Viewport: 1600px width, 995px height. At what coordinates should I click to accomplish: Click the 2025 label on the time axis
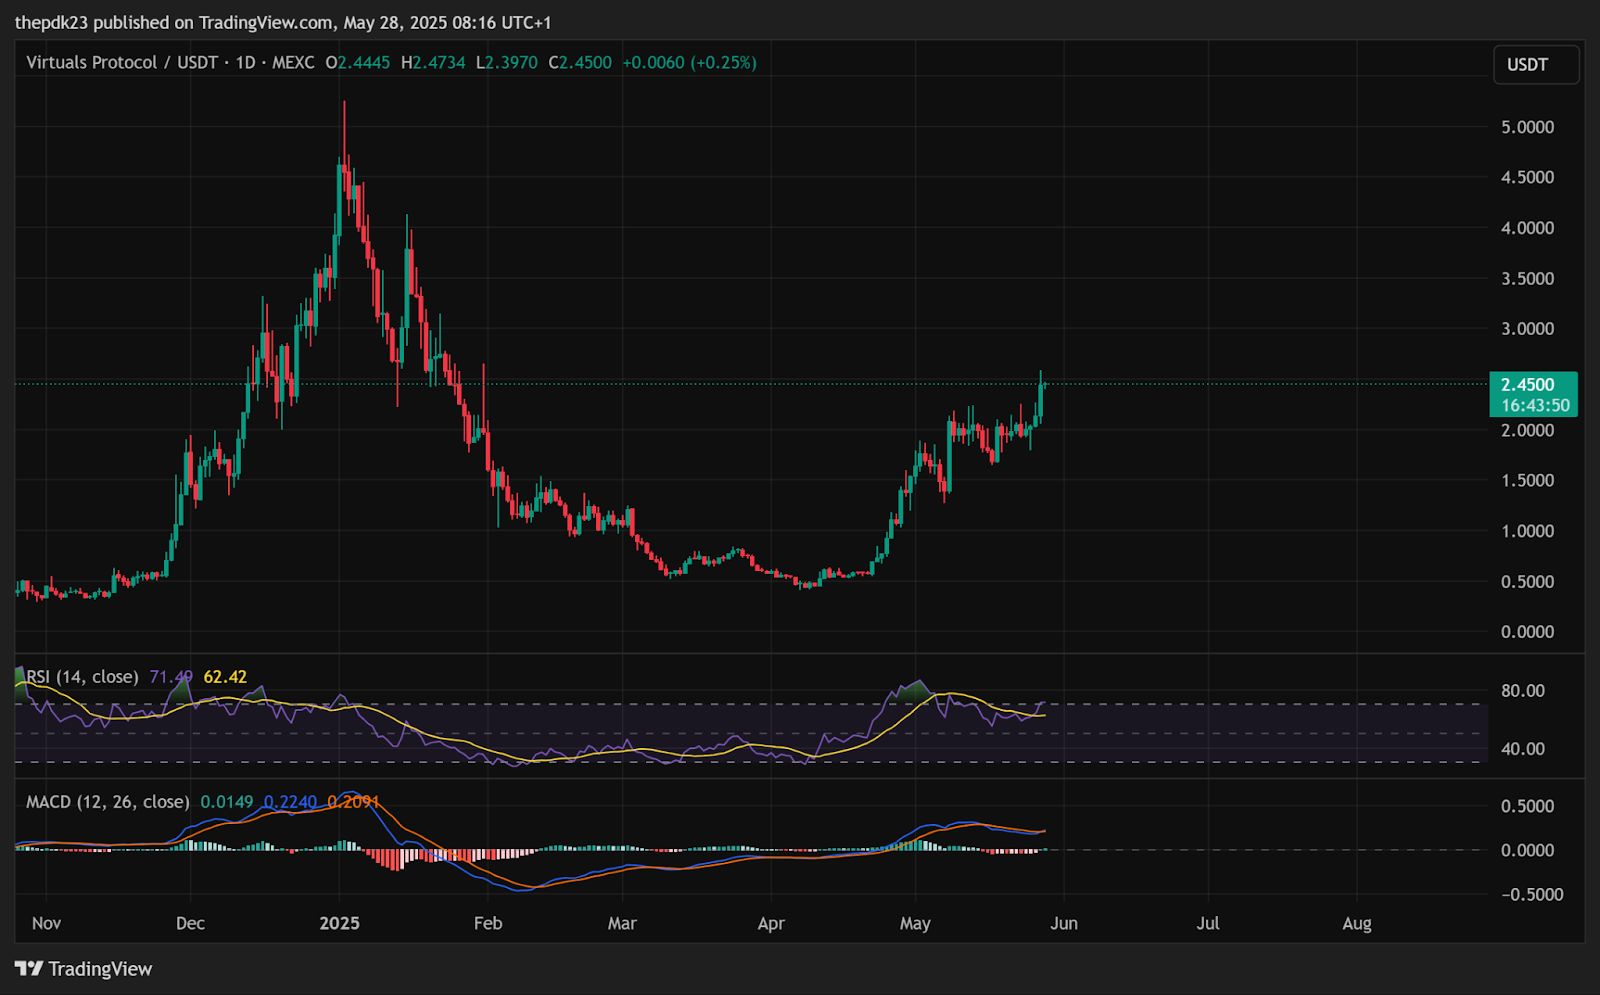[x=339, y=923]
